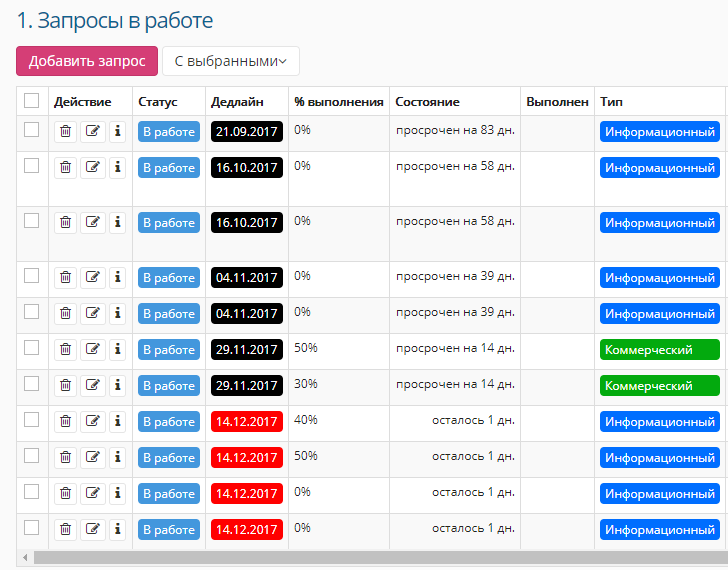Open info for the second 04.11.2017 request
This screenshot has height=570, width=728.
(x=117, y=314)
